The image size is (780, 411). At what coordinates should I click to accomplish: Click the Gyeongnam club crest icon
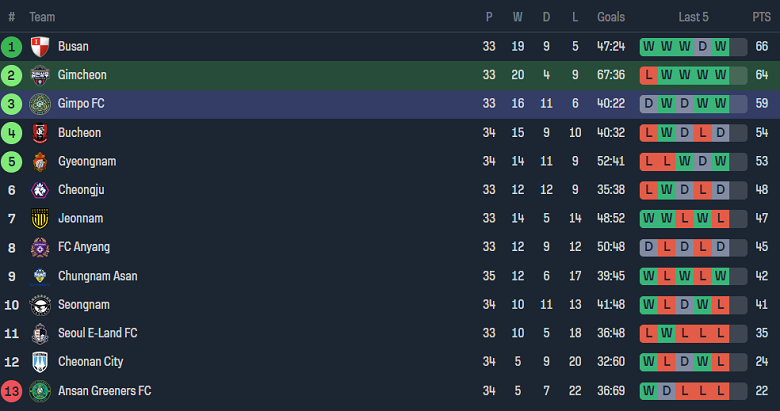(x=40, y=162)
